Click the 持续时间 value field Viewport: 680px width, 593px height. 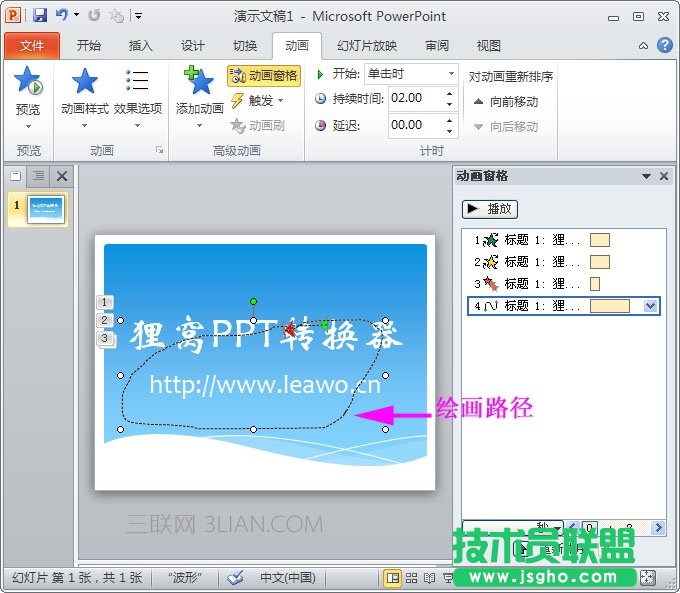pos(415,98)
